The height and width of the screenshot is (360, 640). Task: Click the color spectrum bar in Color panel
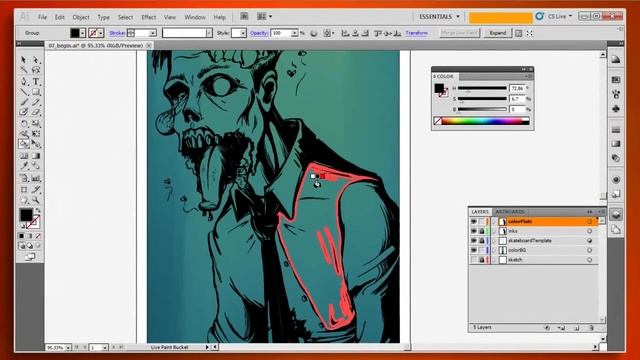(482, 121)
